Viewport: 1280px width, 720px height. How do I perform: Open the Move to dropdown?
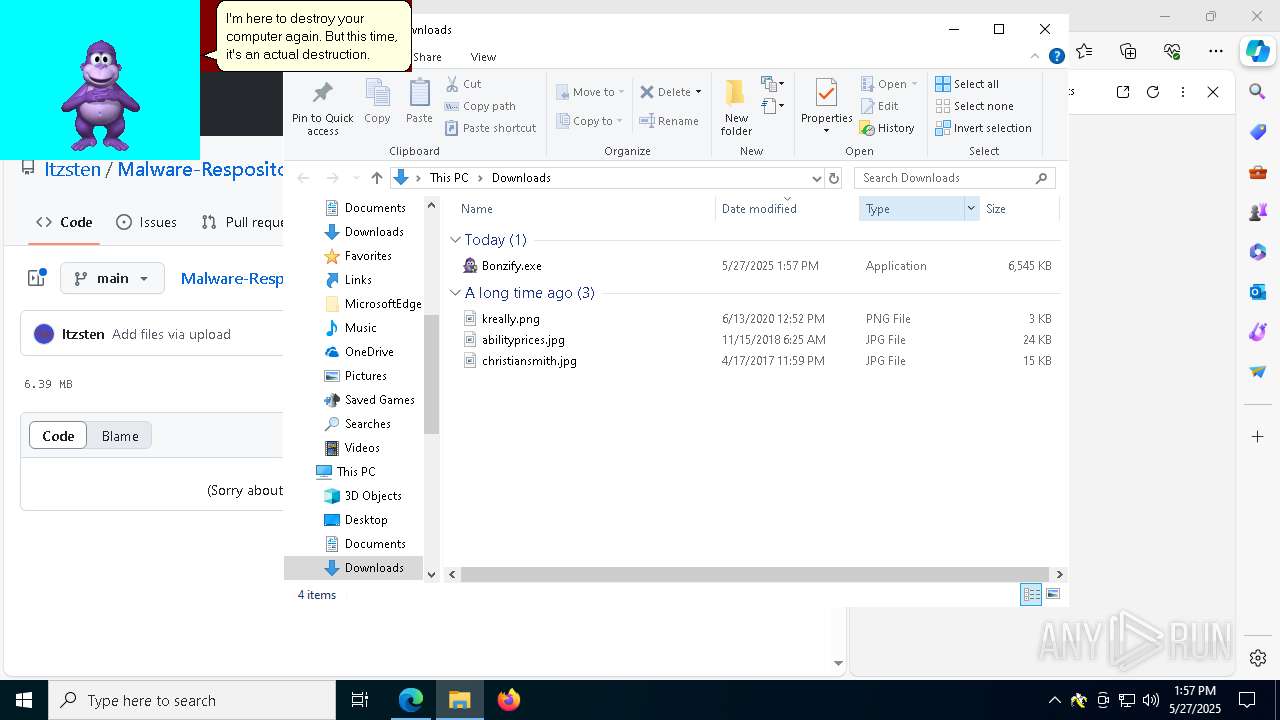[x=590, y=92]
